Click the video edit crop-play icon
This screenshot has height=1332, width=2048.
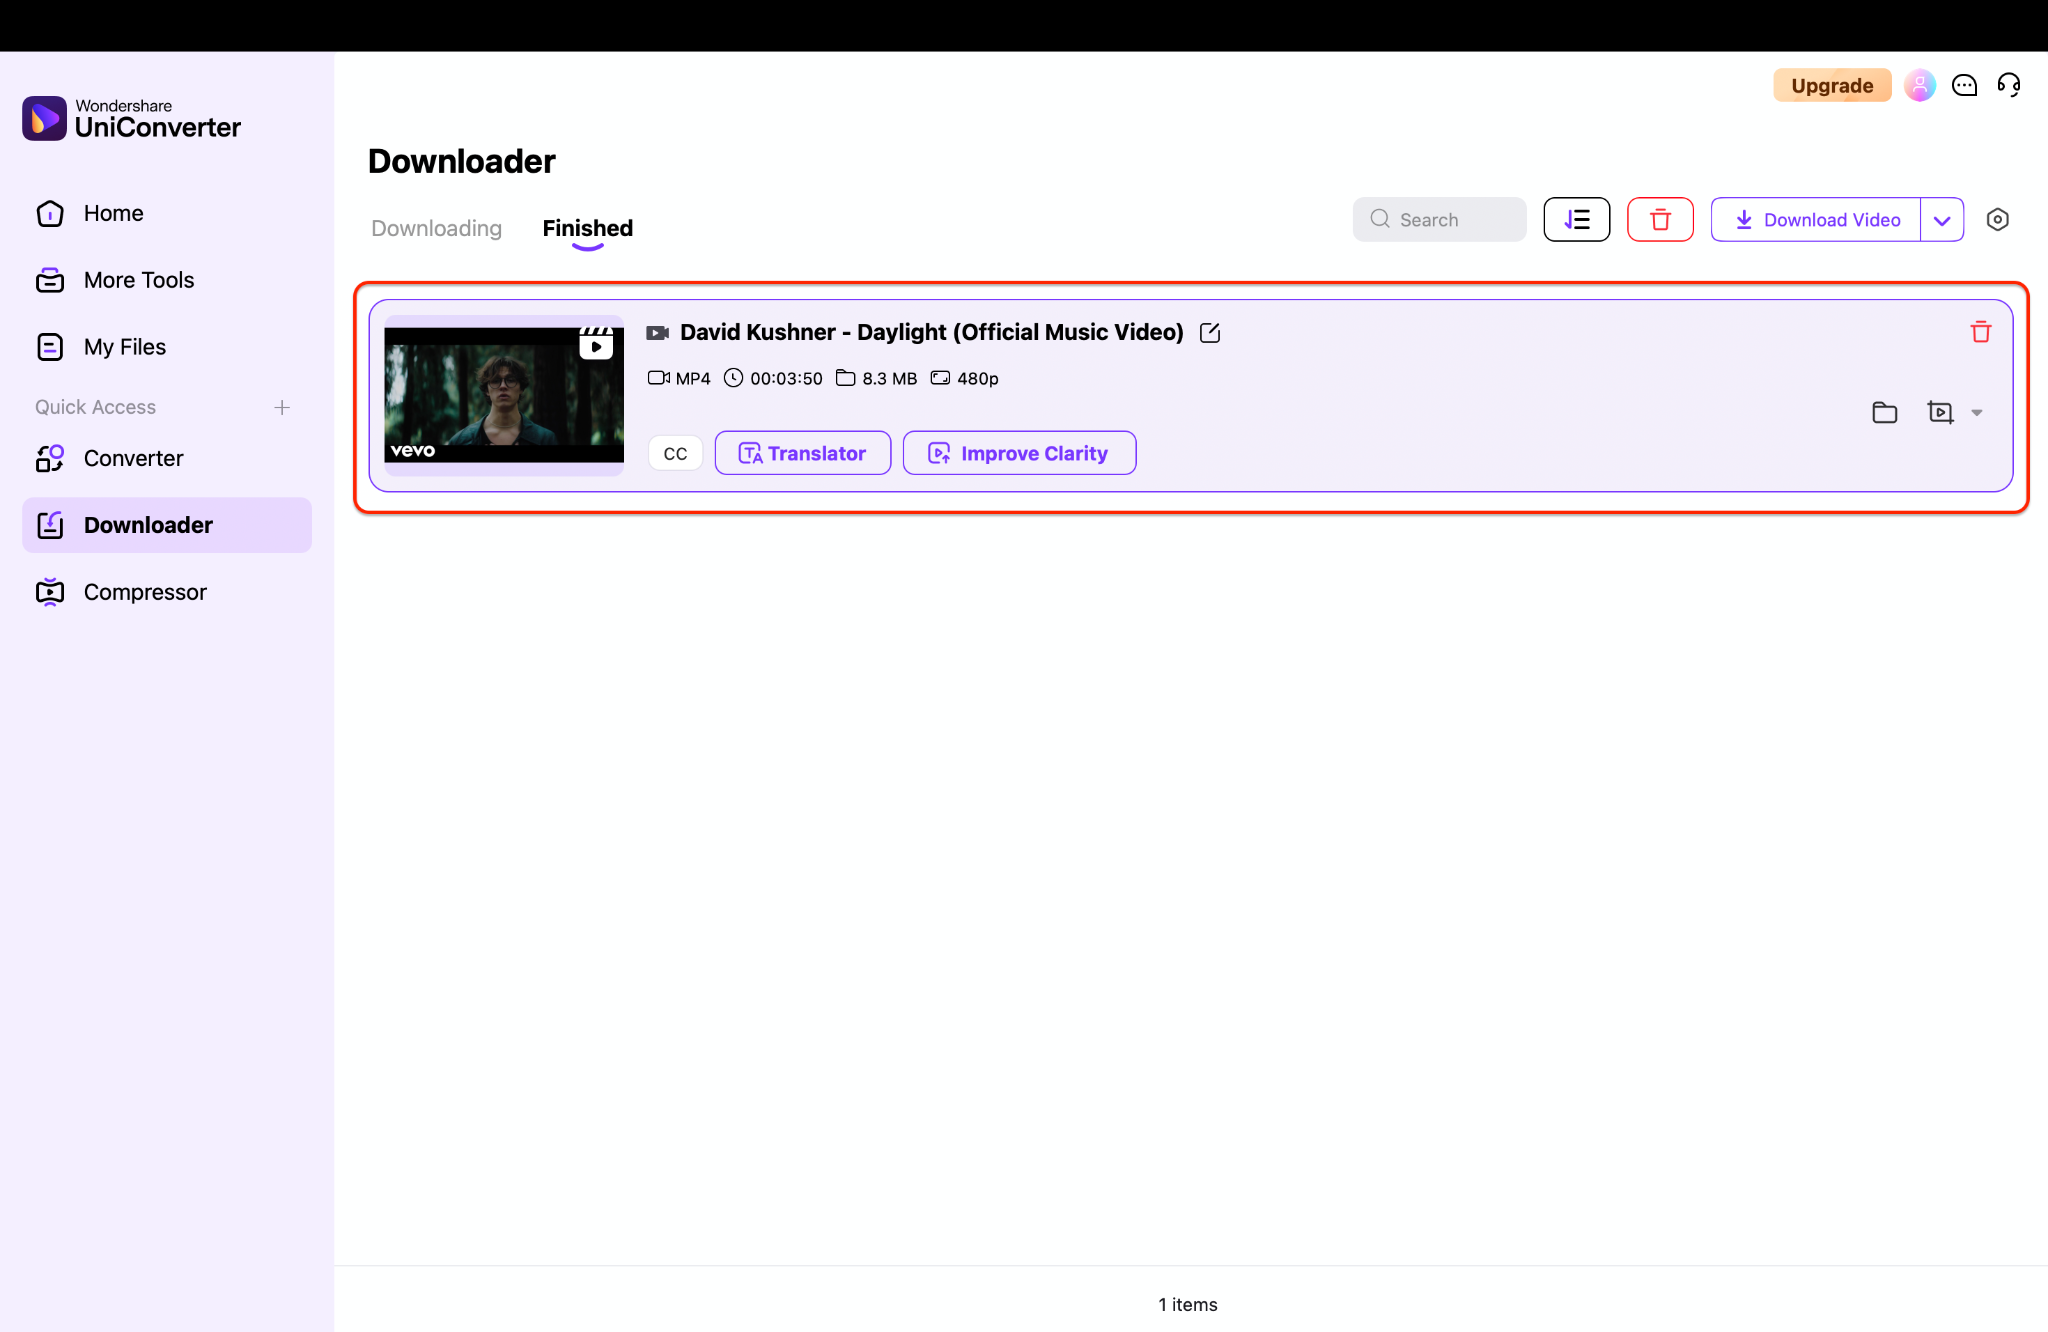coord(1940,412)
